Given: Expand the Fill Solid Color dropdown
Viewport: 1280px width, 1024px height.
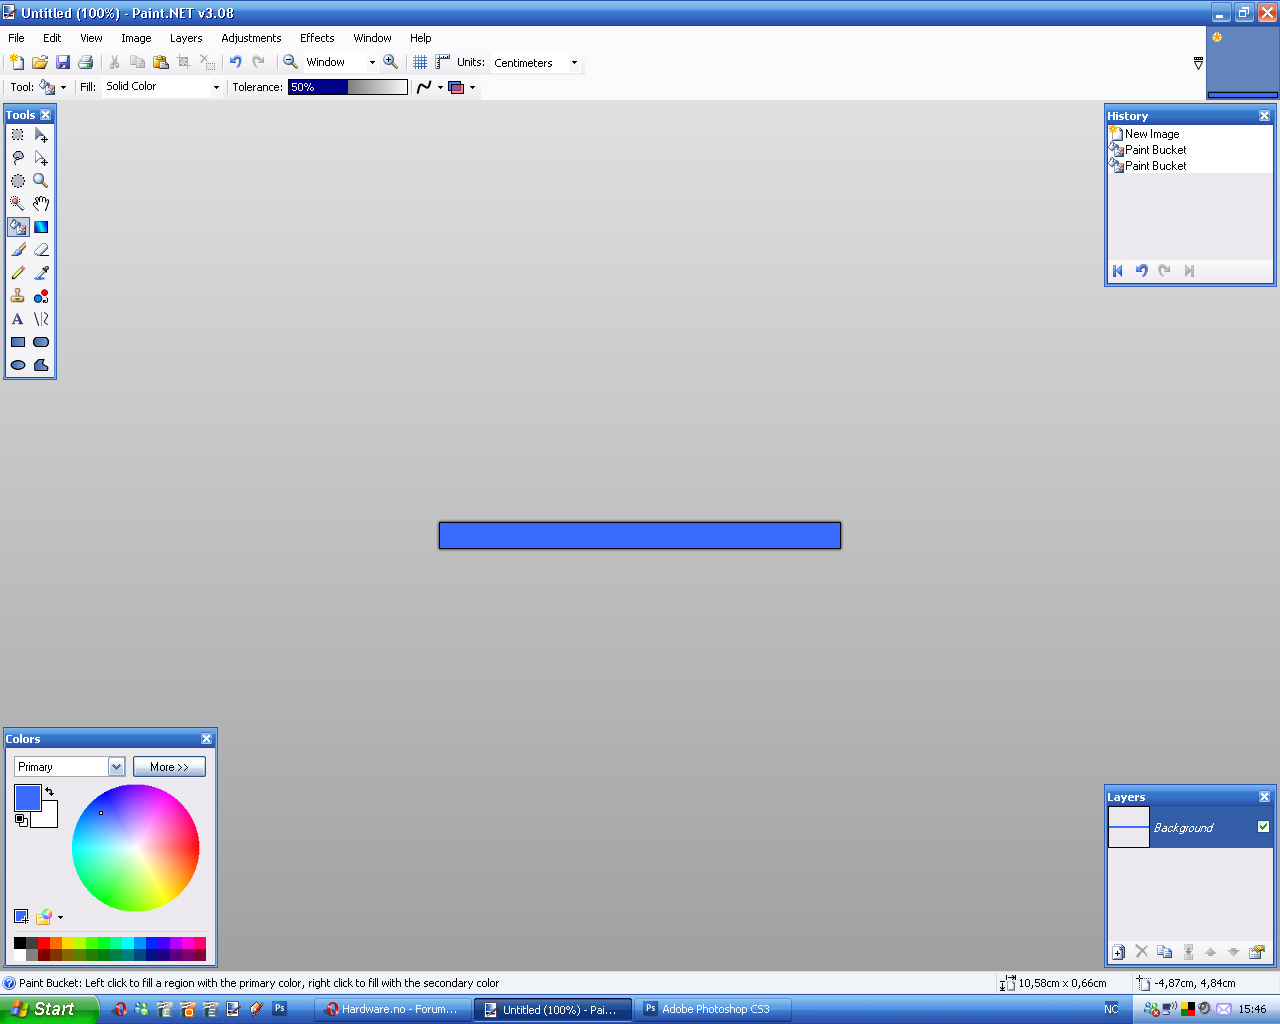Looking at the screenshot, I should [162, 87].
